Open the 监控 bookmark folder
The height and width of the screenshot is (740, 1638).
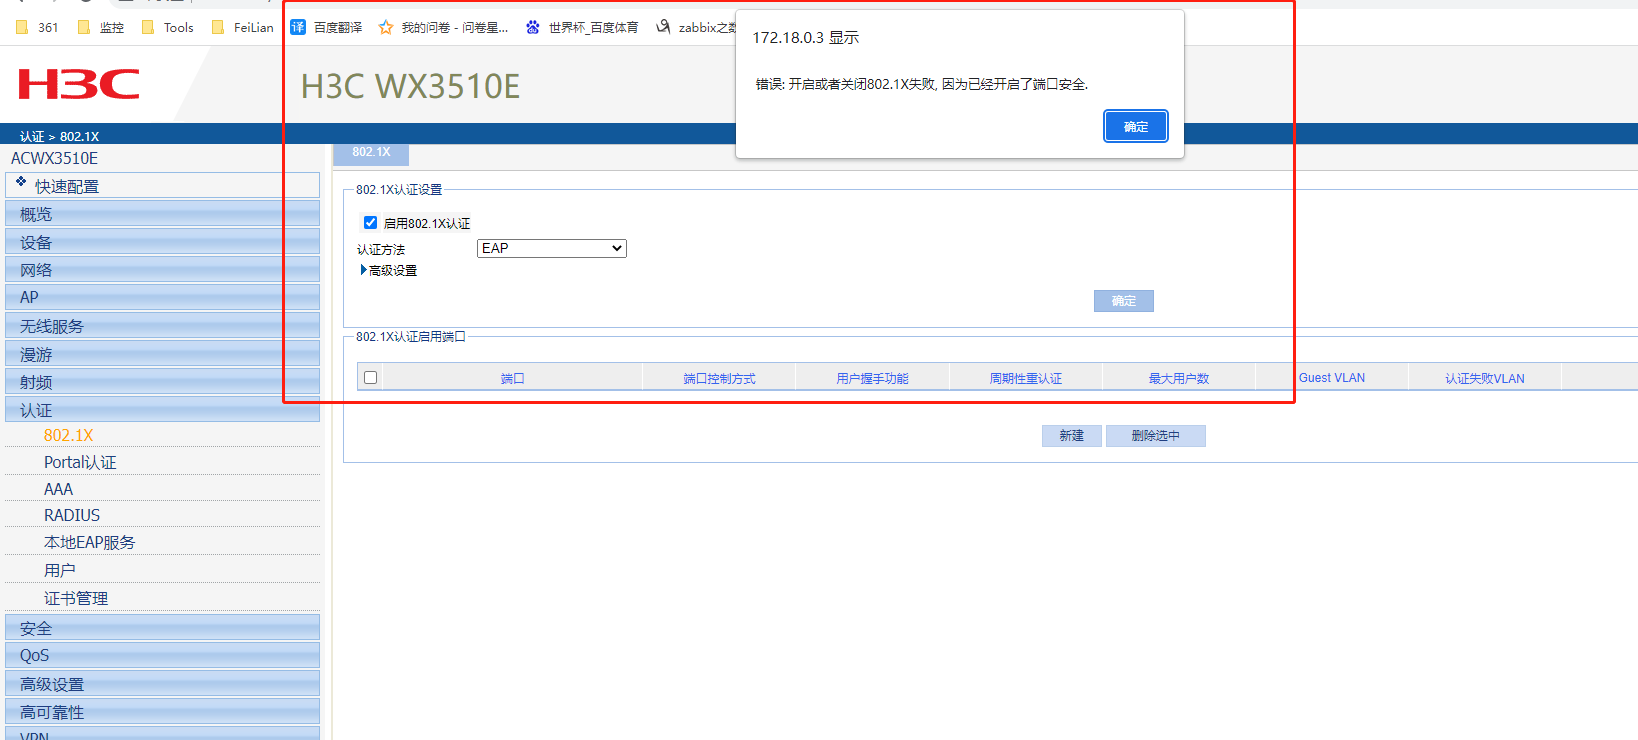pyautogui.click(x=100, y=27)
